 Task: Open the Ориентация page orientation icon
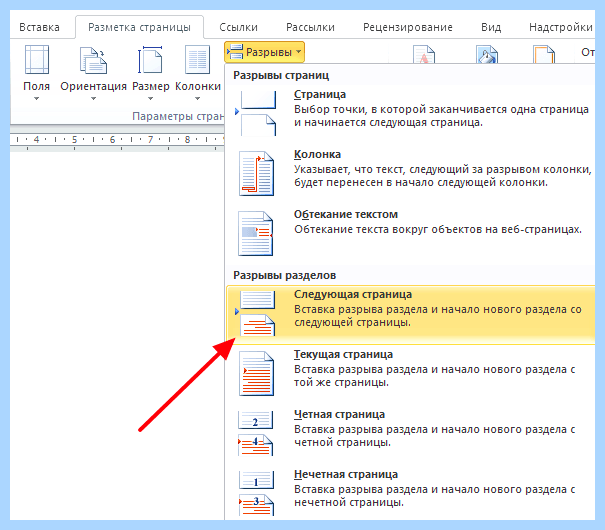pyautogui.click(x=93, y=60)
